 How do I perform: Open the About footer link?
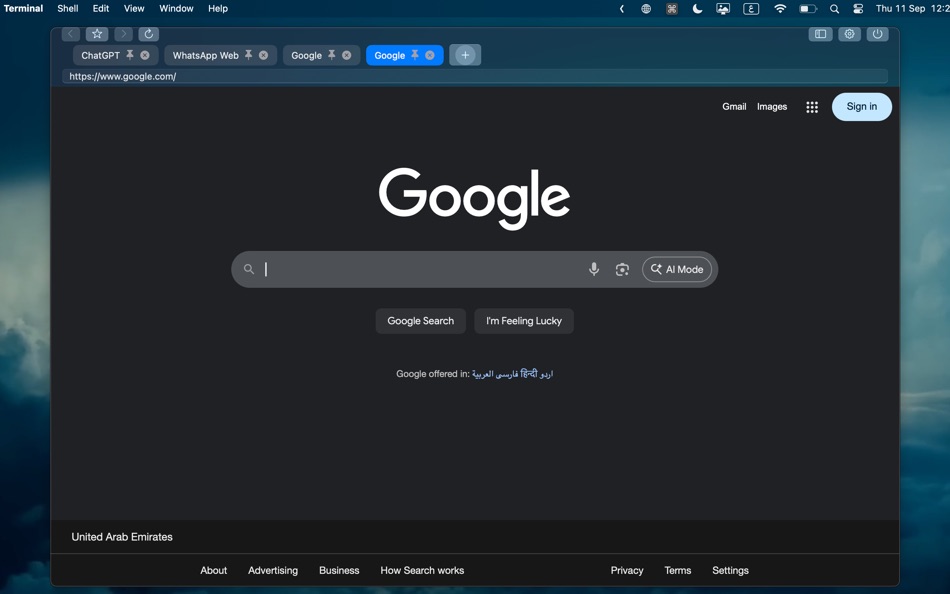point(214,570)
